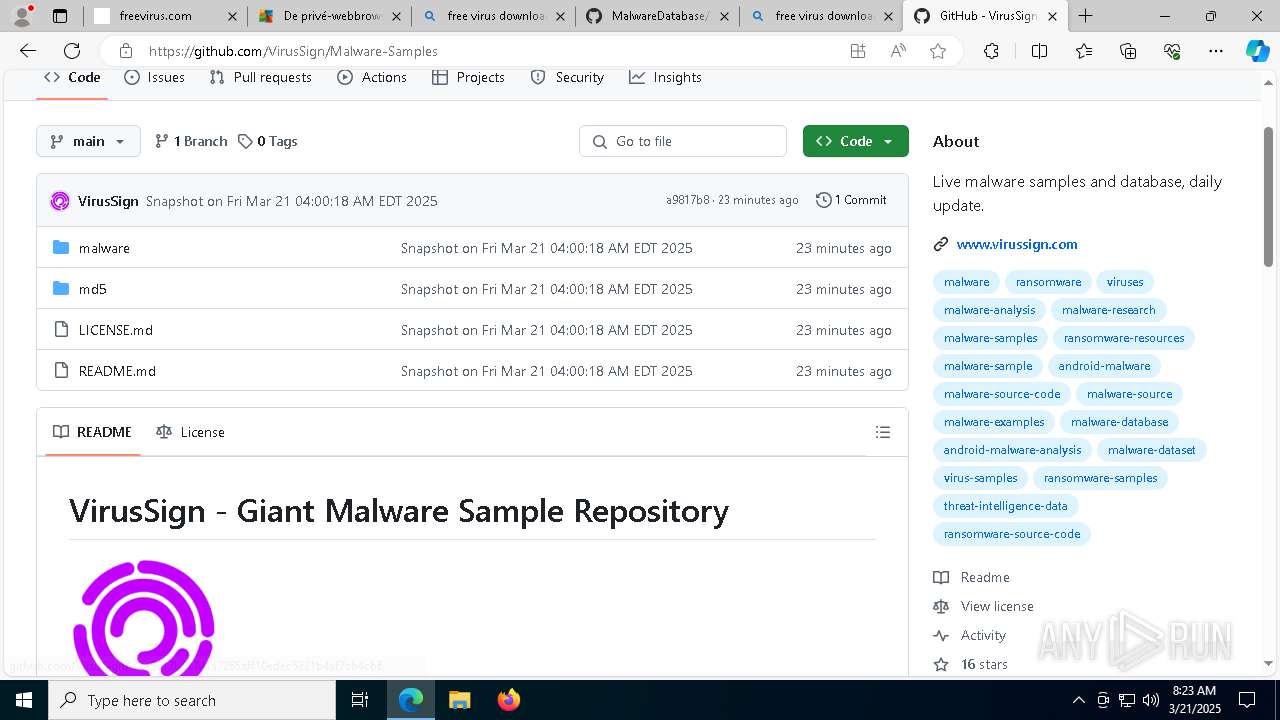View site information lock icon
The height and width of the screenshot is (720, 1280).
[x=125, y=51]
